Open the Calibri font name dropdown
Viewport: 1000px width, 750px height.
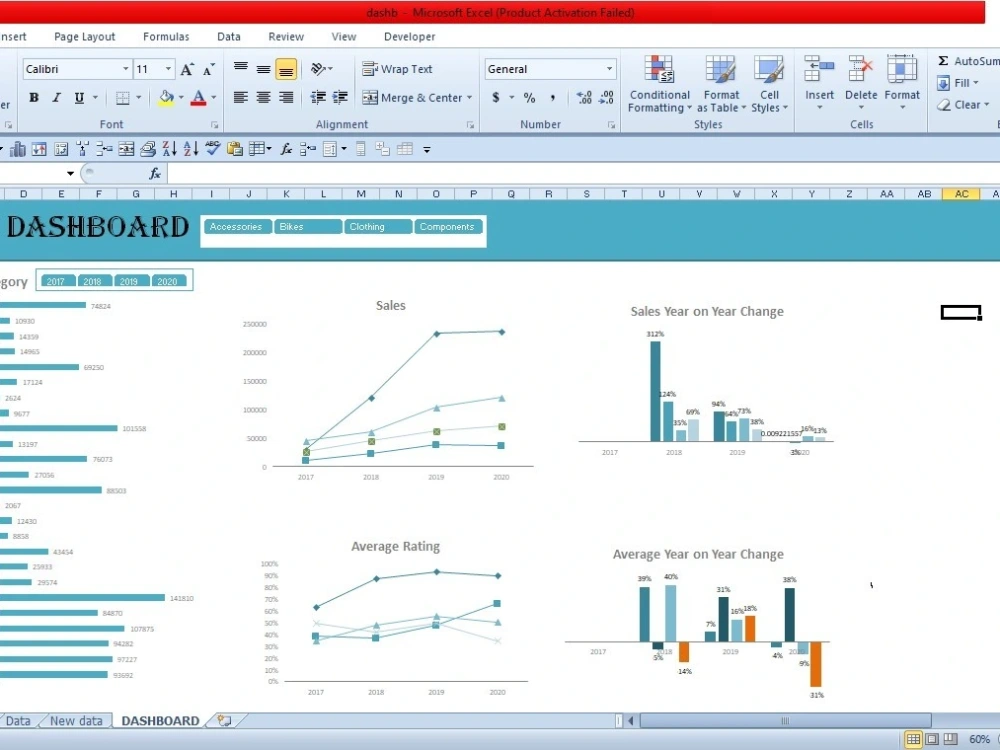[126, 69]
